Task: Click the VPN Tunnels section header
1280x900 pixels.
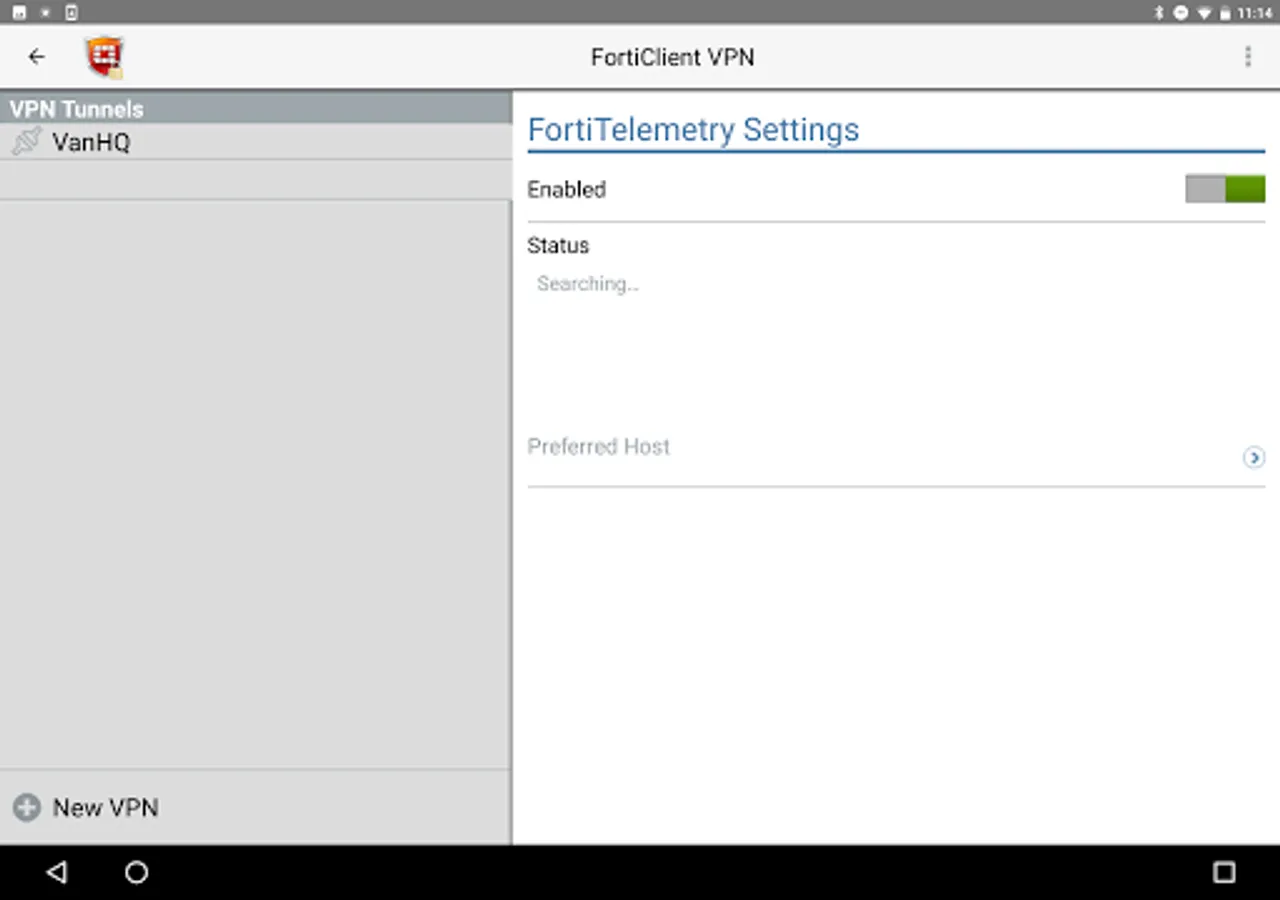Action: pyautogui.click(x=77, y=109)
